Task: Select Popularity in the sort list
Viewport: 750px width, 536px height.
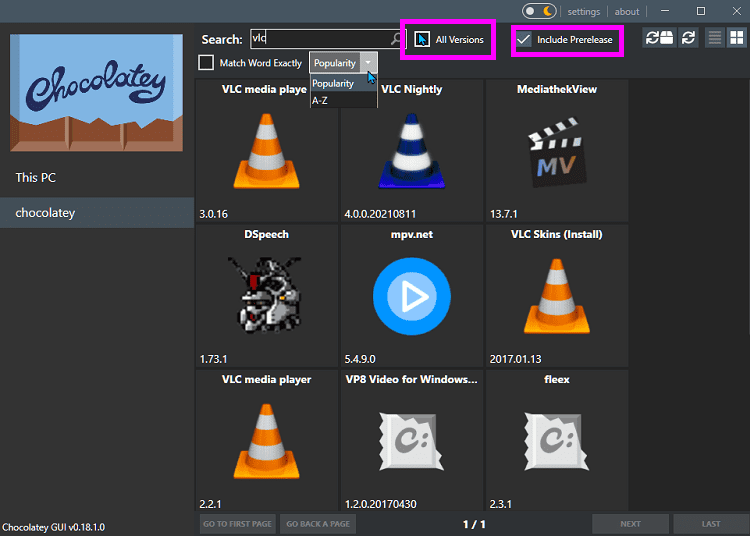Action: click(x=343, y=83)
